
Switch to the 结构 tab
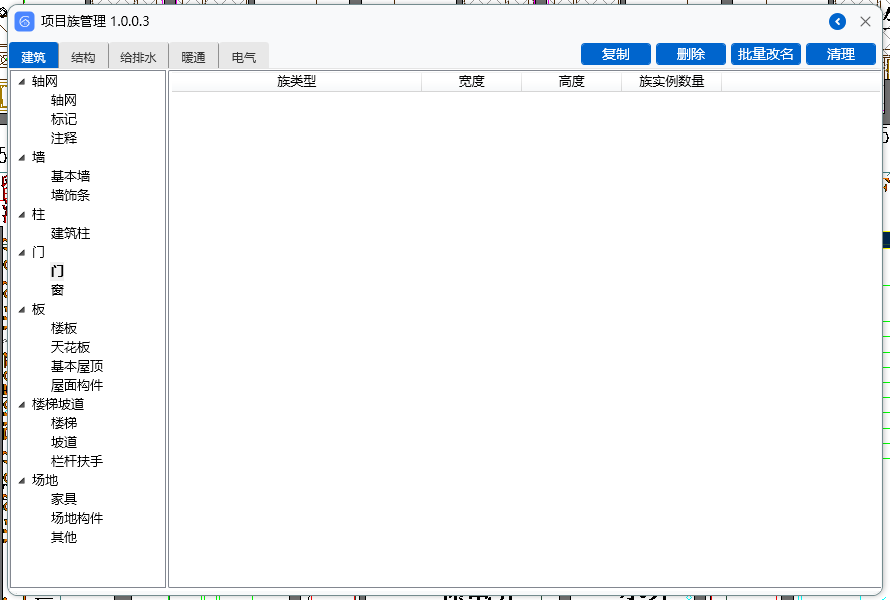tap(83, 58)
